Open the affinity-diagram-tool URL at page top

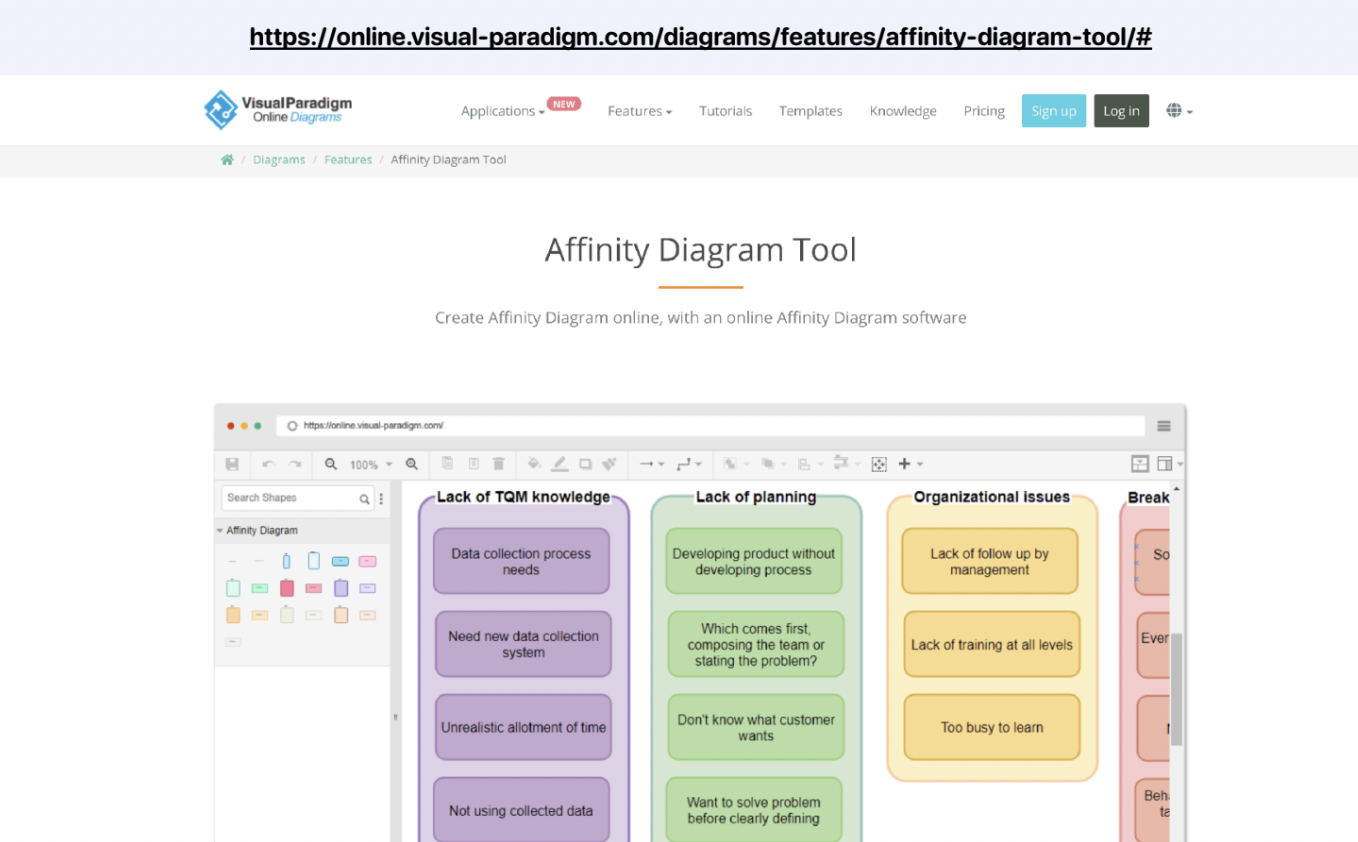click(700, 37)
